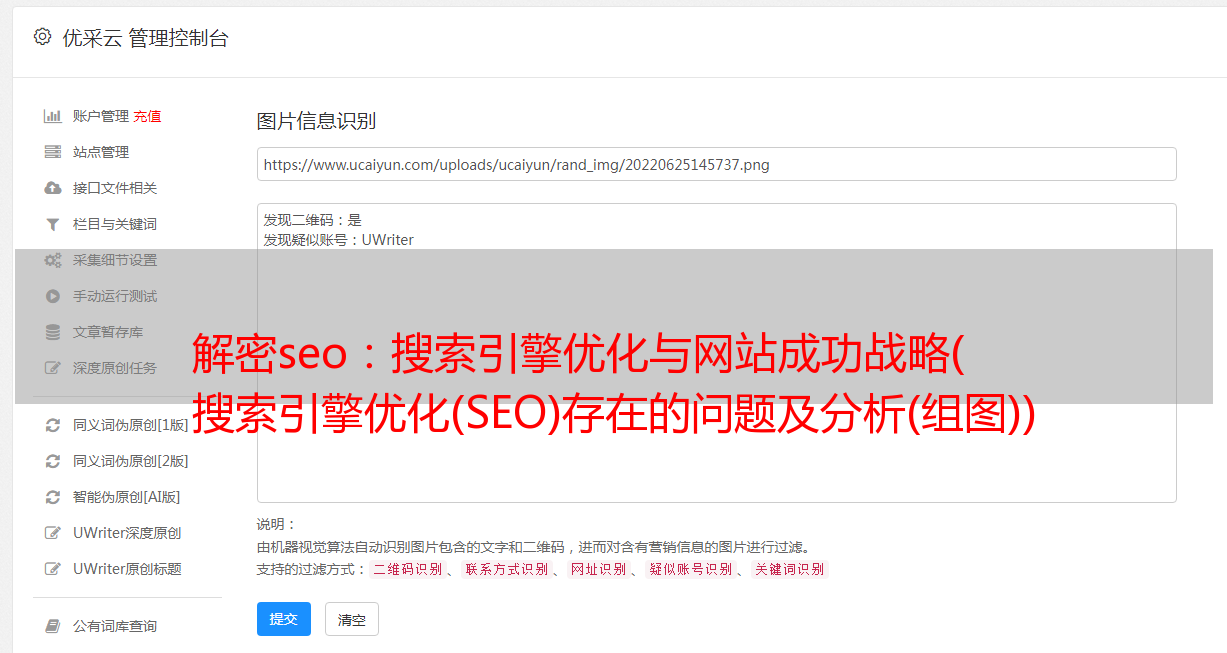Select UWriter深度原创 in sidebar

point(127,533)
